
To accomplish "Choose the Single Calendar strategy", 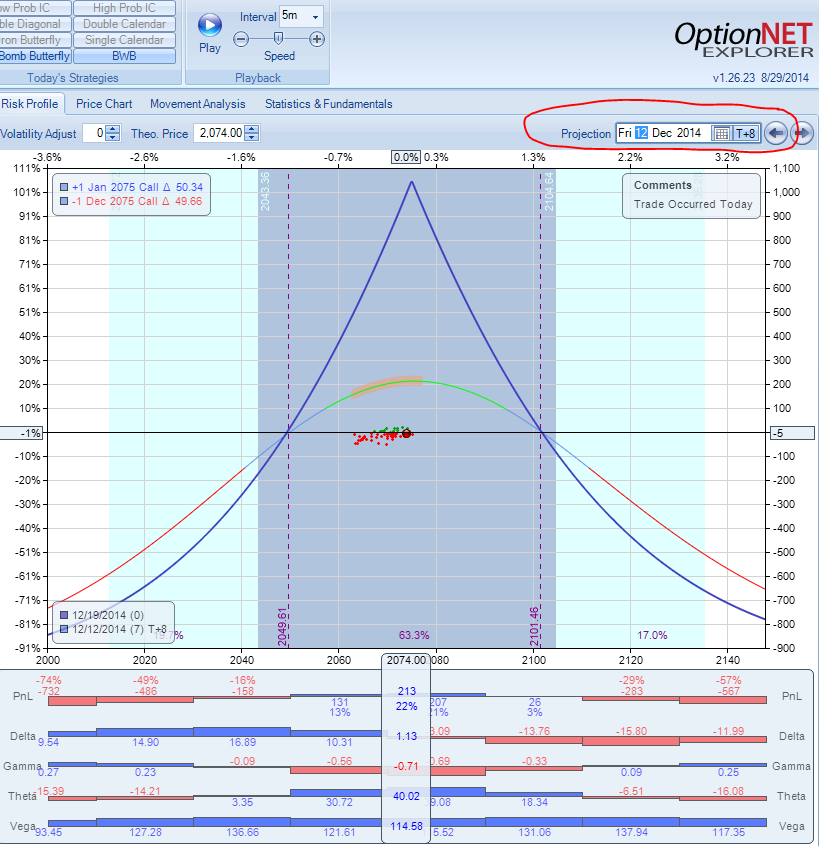I will click(124, 40).
